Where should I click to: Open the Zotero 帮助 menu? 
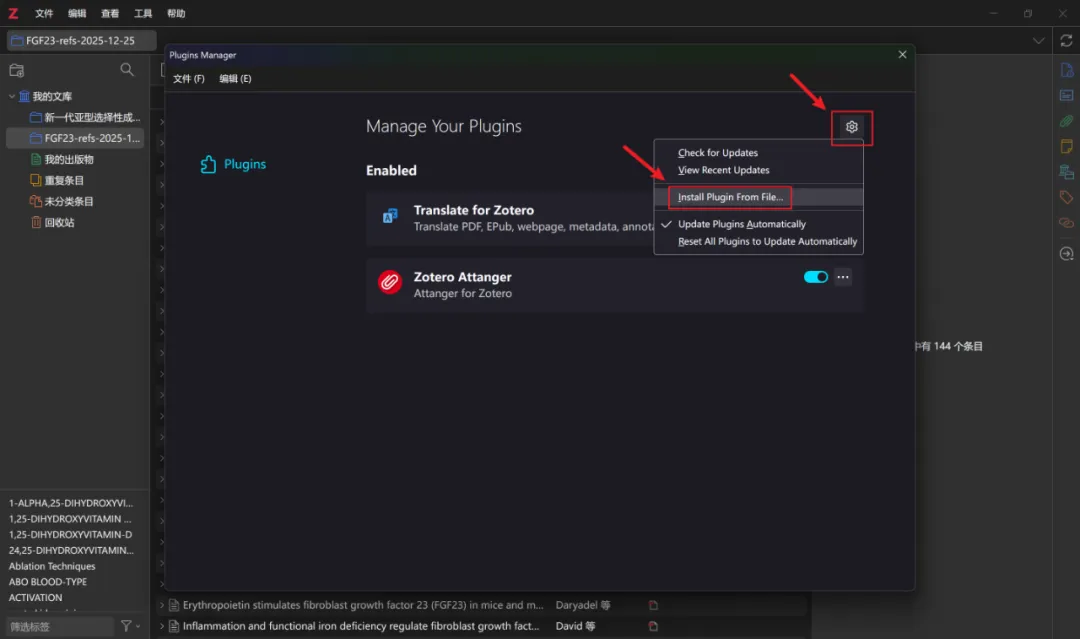pyautogui.click(x=176, y=13)
